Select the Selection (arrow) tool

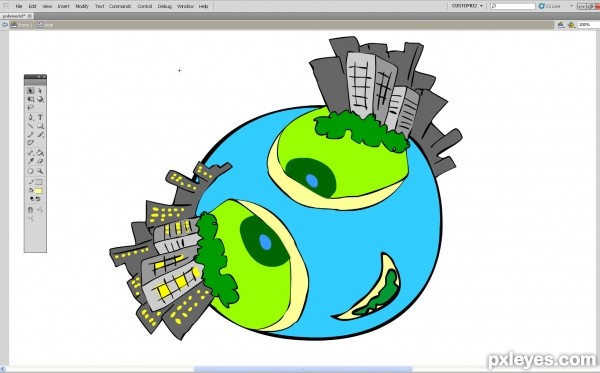31,91
